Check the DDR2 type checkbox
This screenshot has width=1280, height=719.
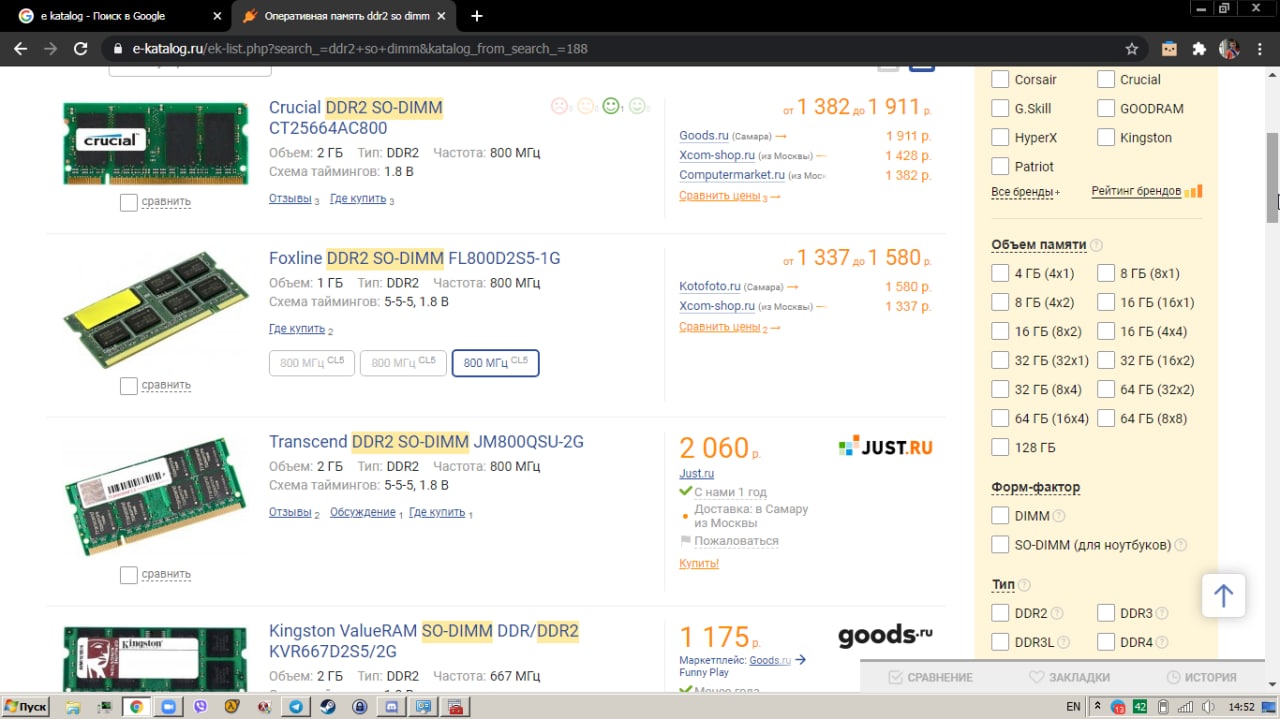pyautogui.click(x=1000, y=613)
